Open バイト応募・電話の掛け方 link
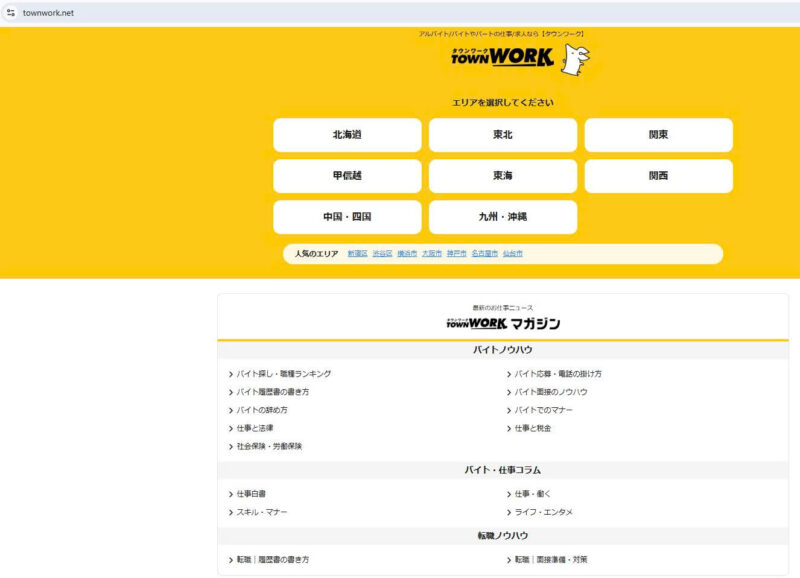 pos(558,374)
